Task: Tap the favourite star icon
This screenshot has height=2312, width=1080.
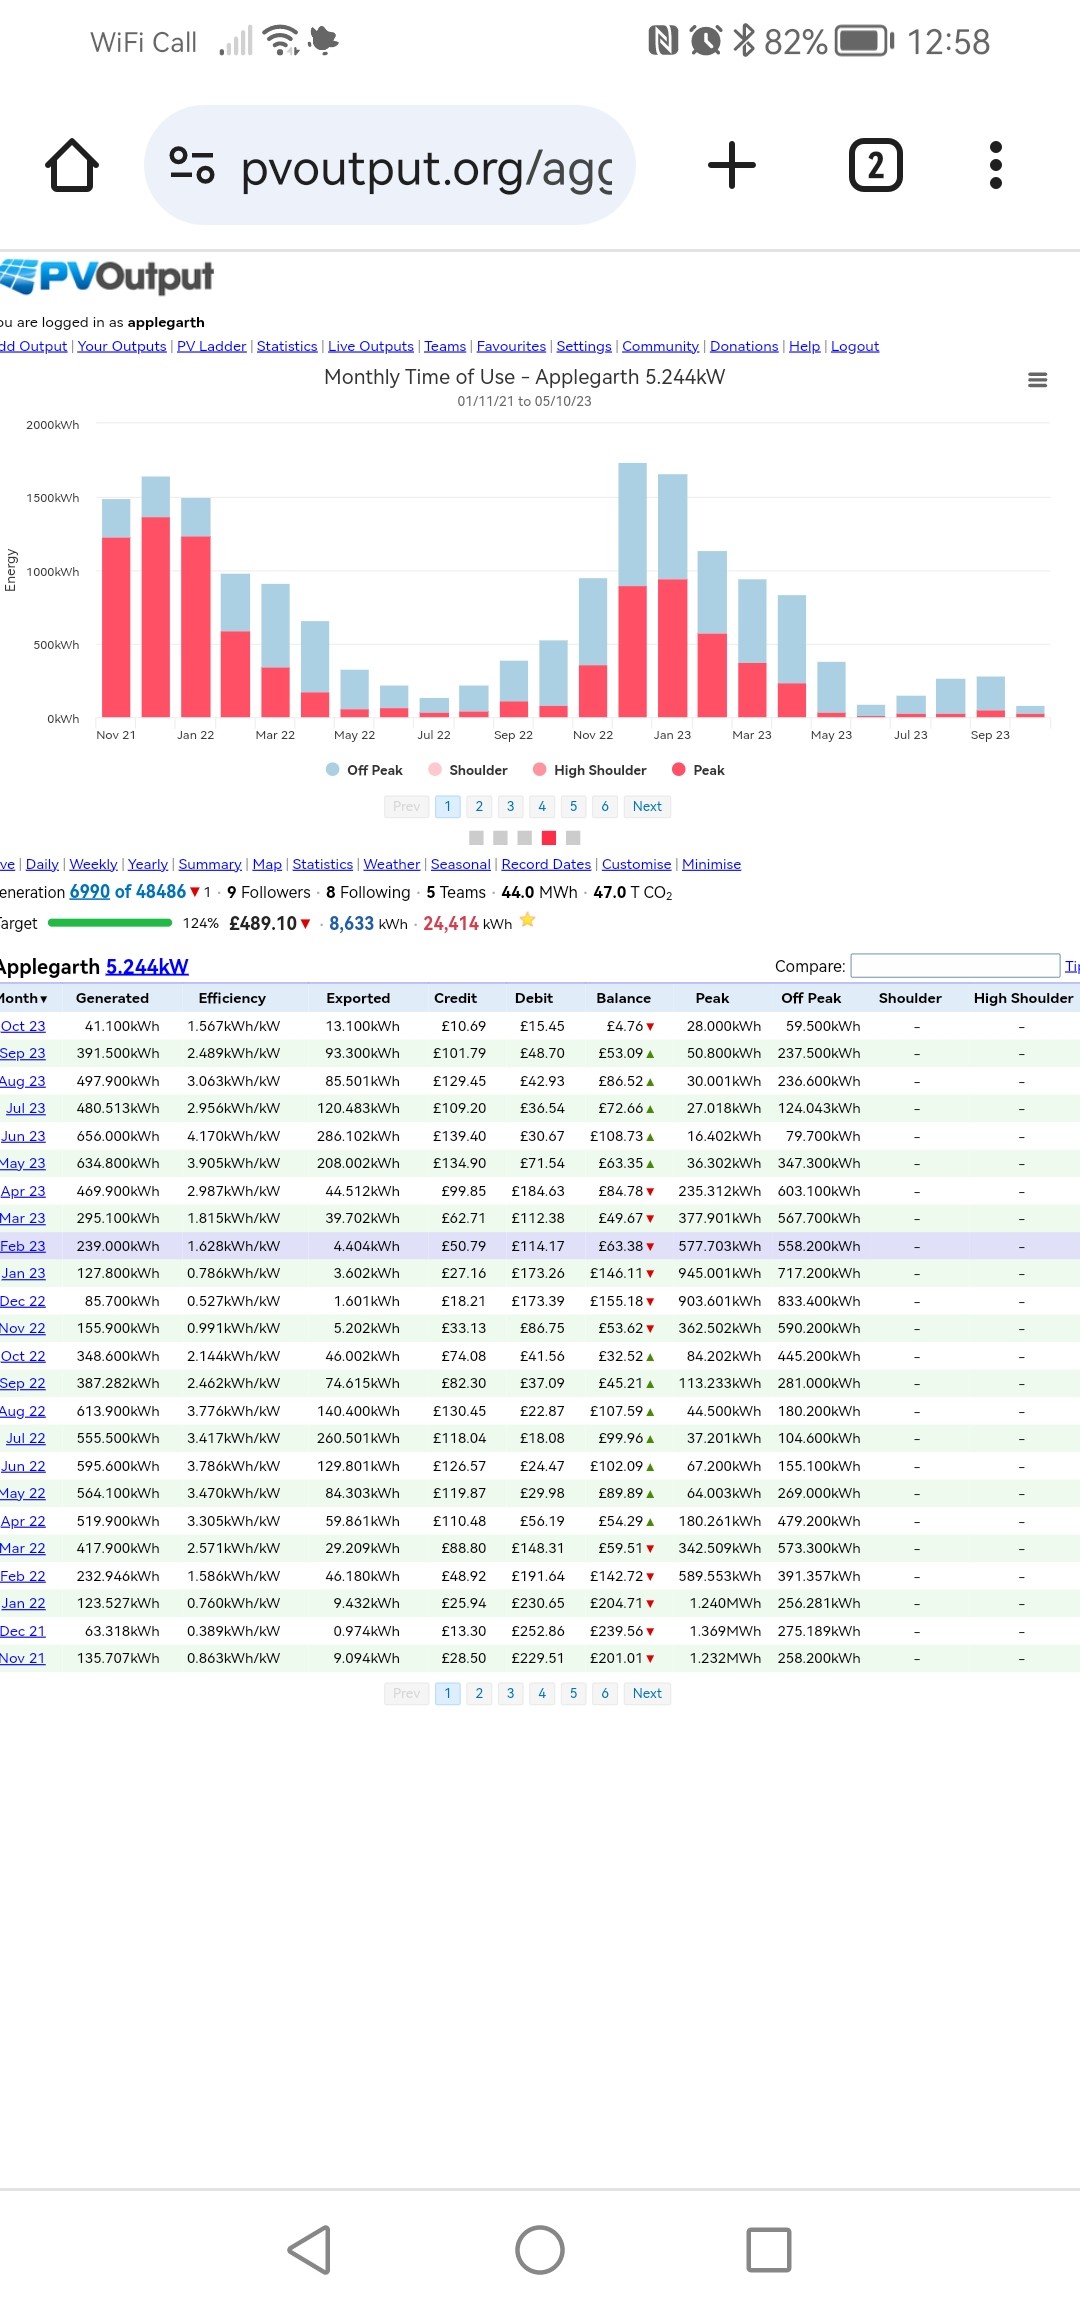Action: click(x=528, y=921)
